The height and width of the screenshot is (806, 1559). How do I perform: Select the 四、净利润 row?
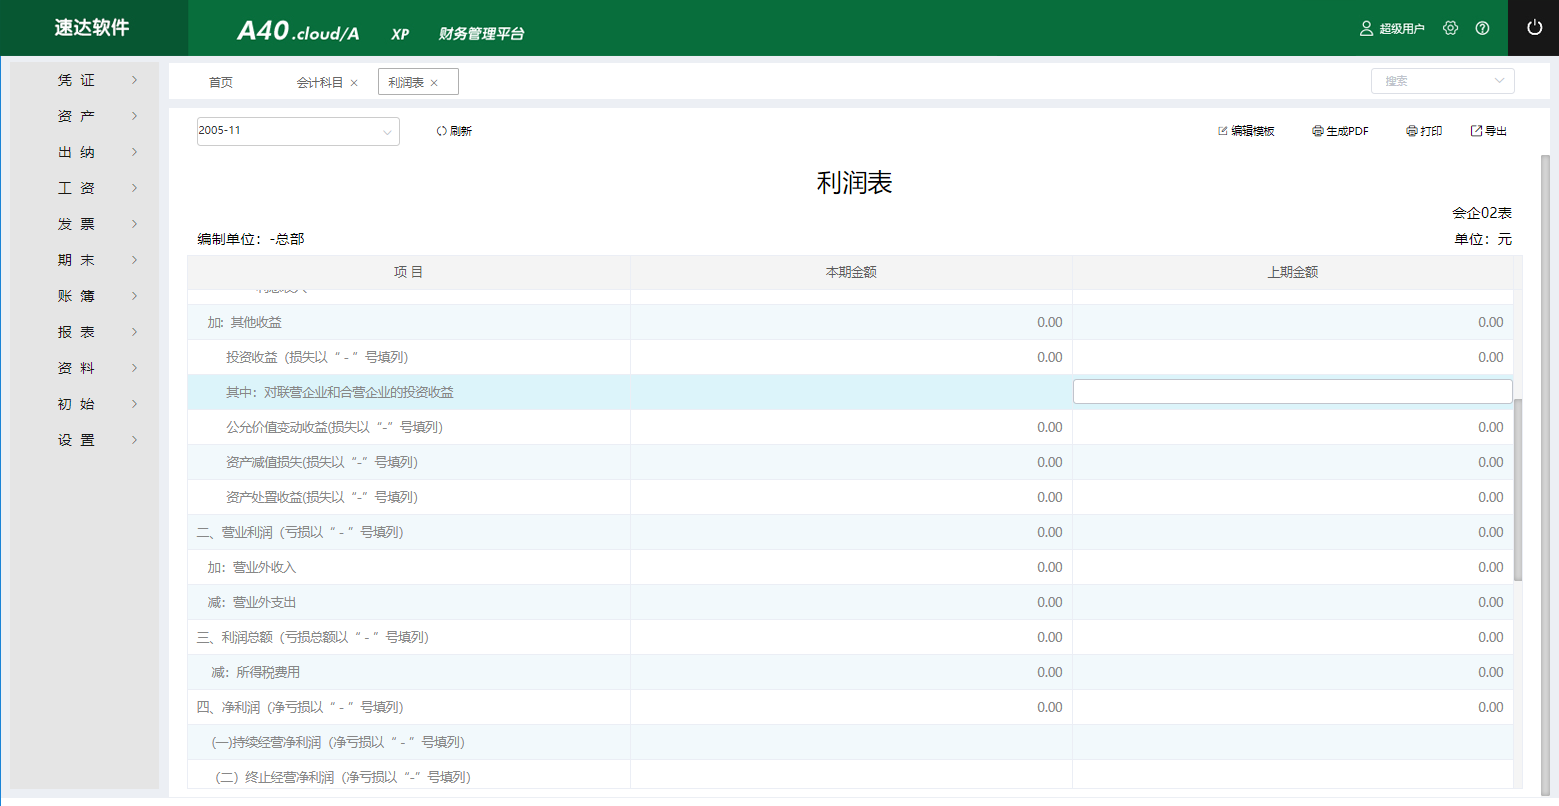click(x=851, y=707)
